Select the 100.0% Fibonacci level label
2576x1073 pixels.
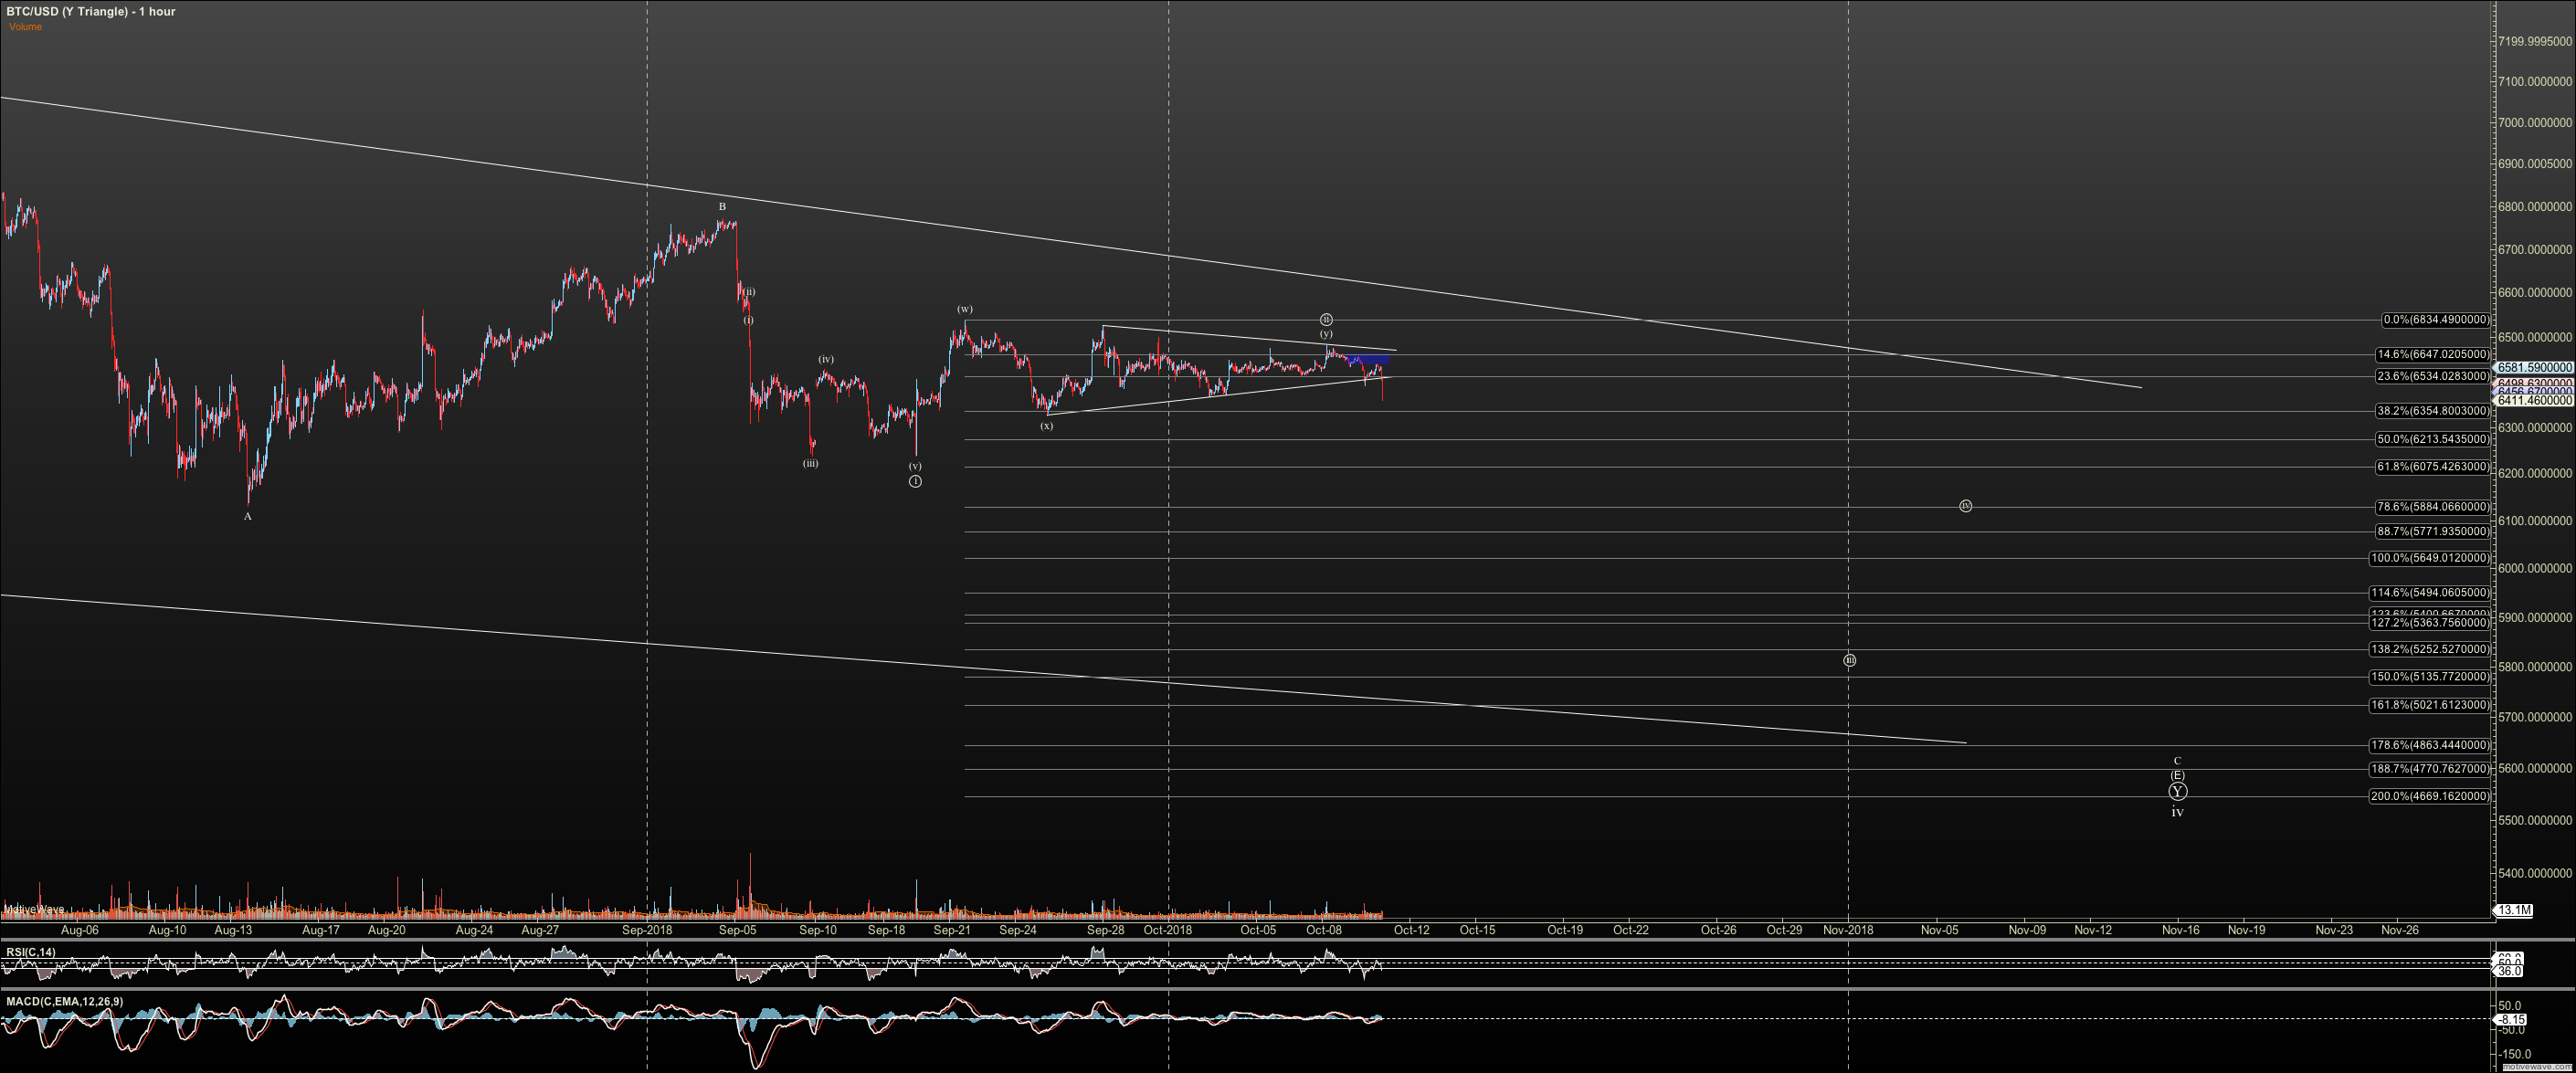click(x=2431, y=558)
